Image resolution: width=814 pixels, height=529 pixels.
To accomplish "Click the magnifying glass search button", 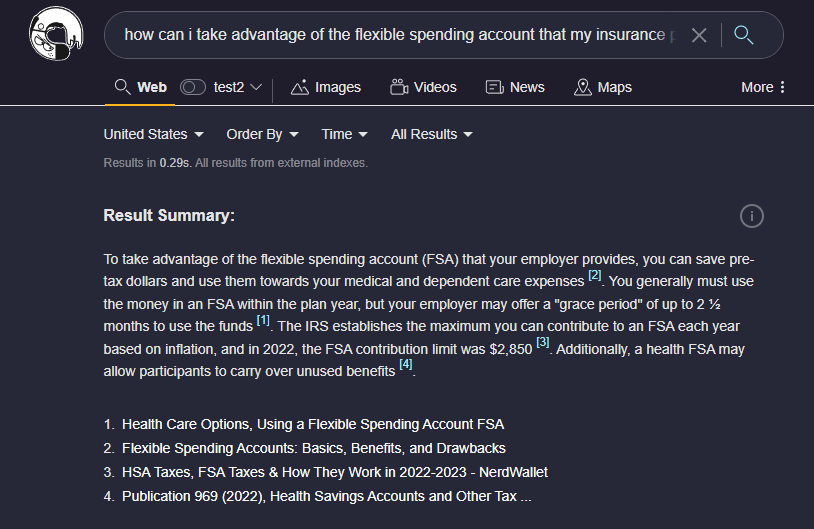I will (x=743, y=35).
